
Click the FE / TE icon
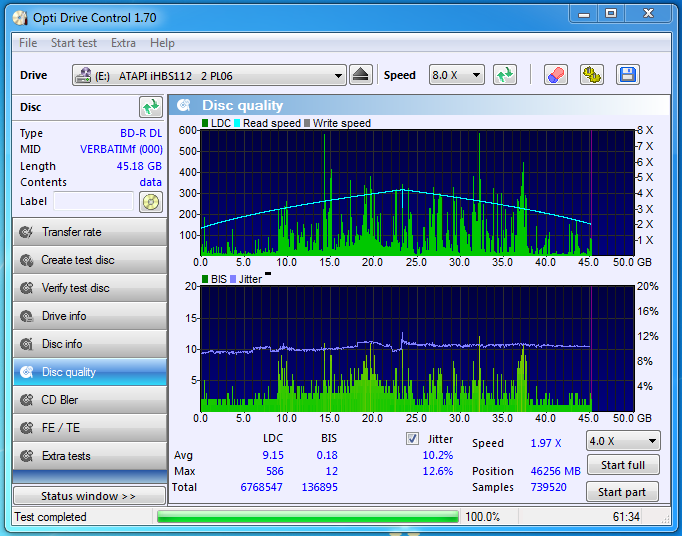coord(26,428)
